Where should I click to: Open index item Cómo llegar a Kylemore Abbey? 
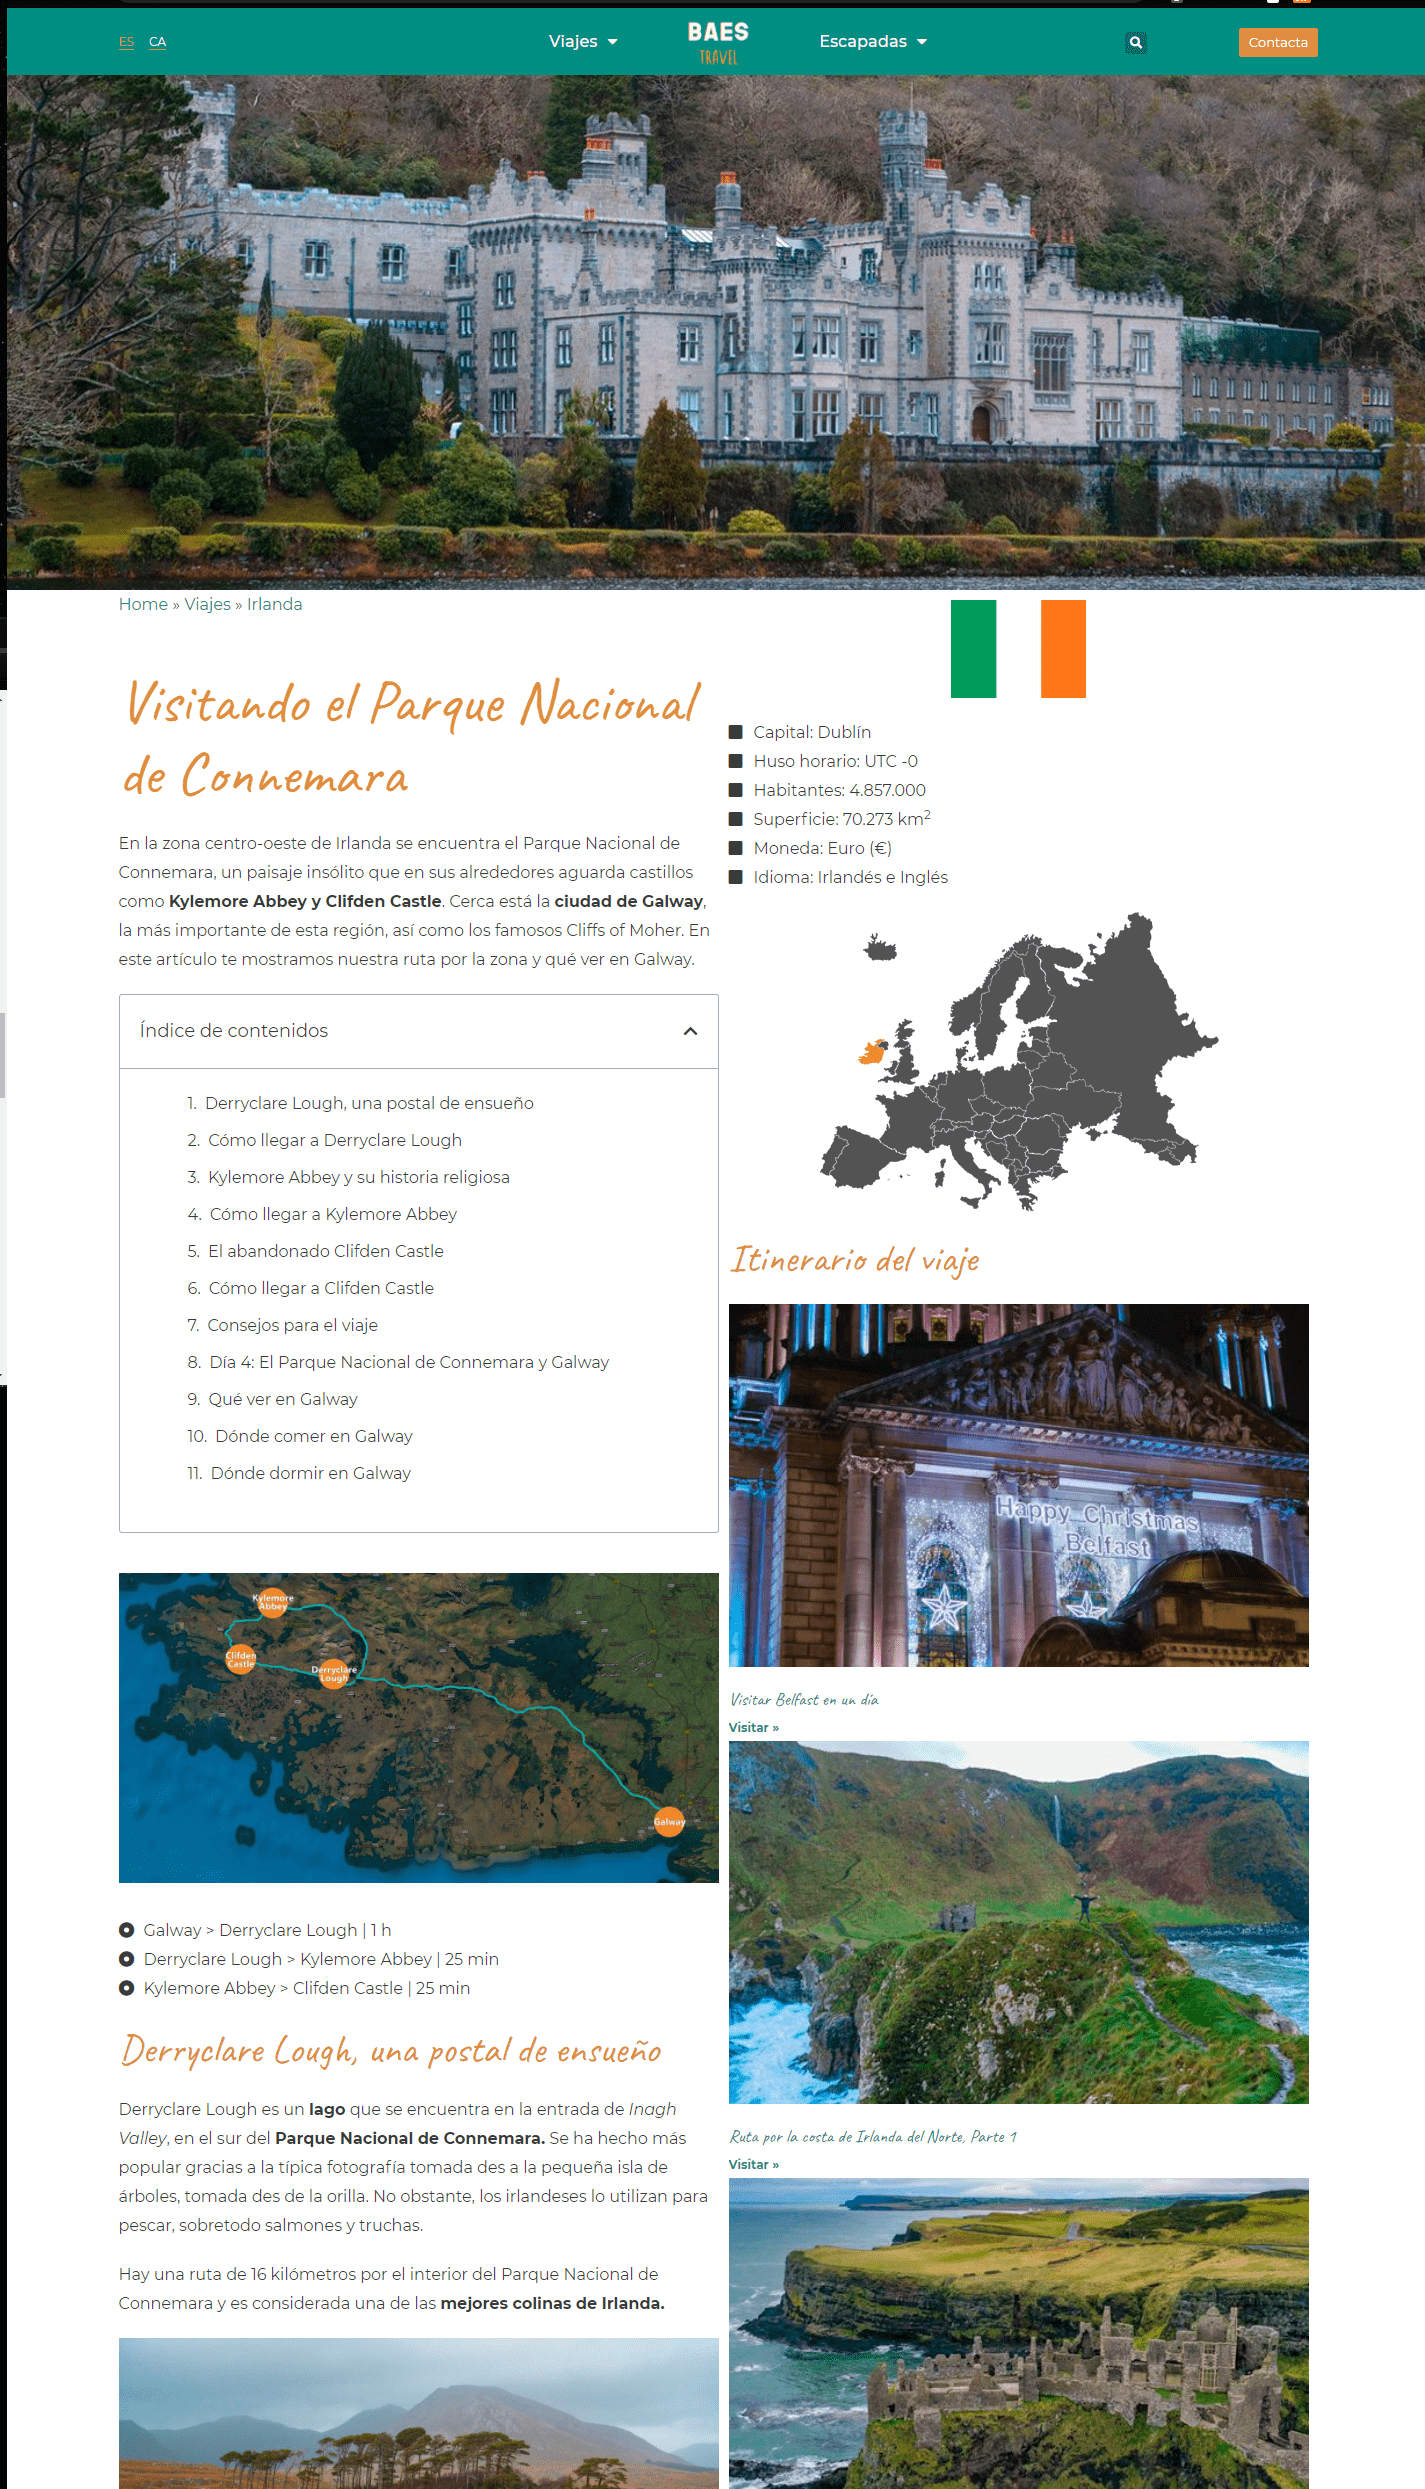[x=333, y=1214]
